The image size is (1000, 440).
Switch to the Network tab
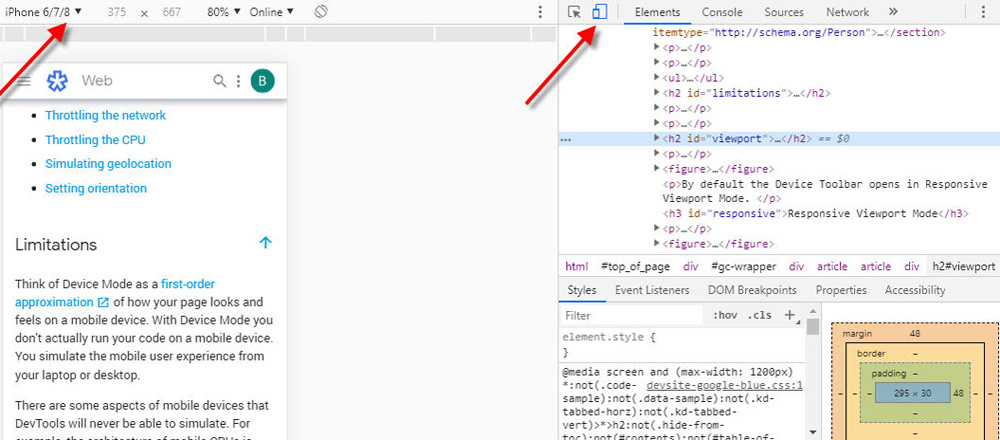click(847, 12)
